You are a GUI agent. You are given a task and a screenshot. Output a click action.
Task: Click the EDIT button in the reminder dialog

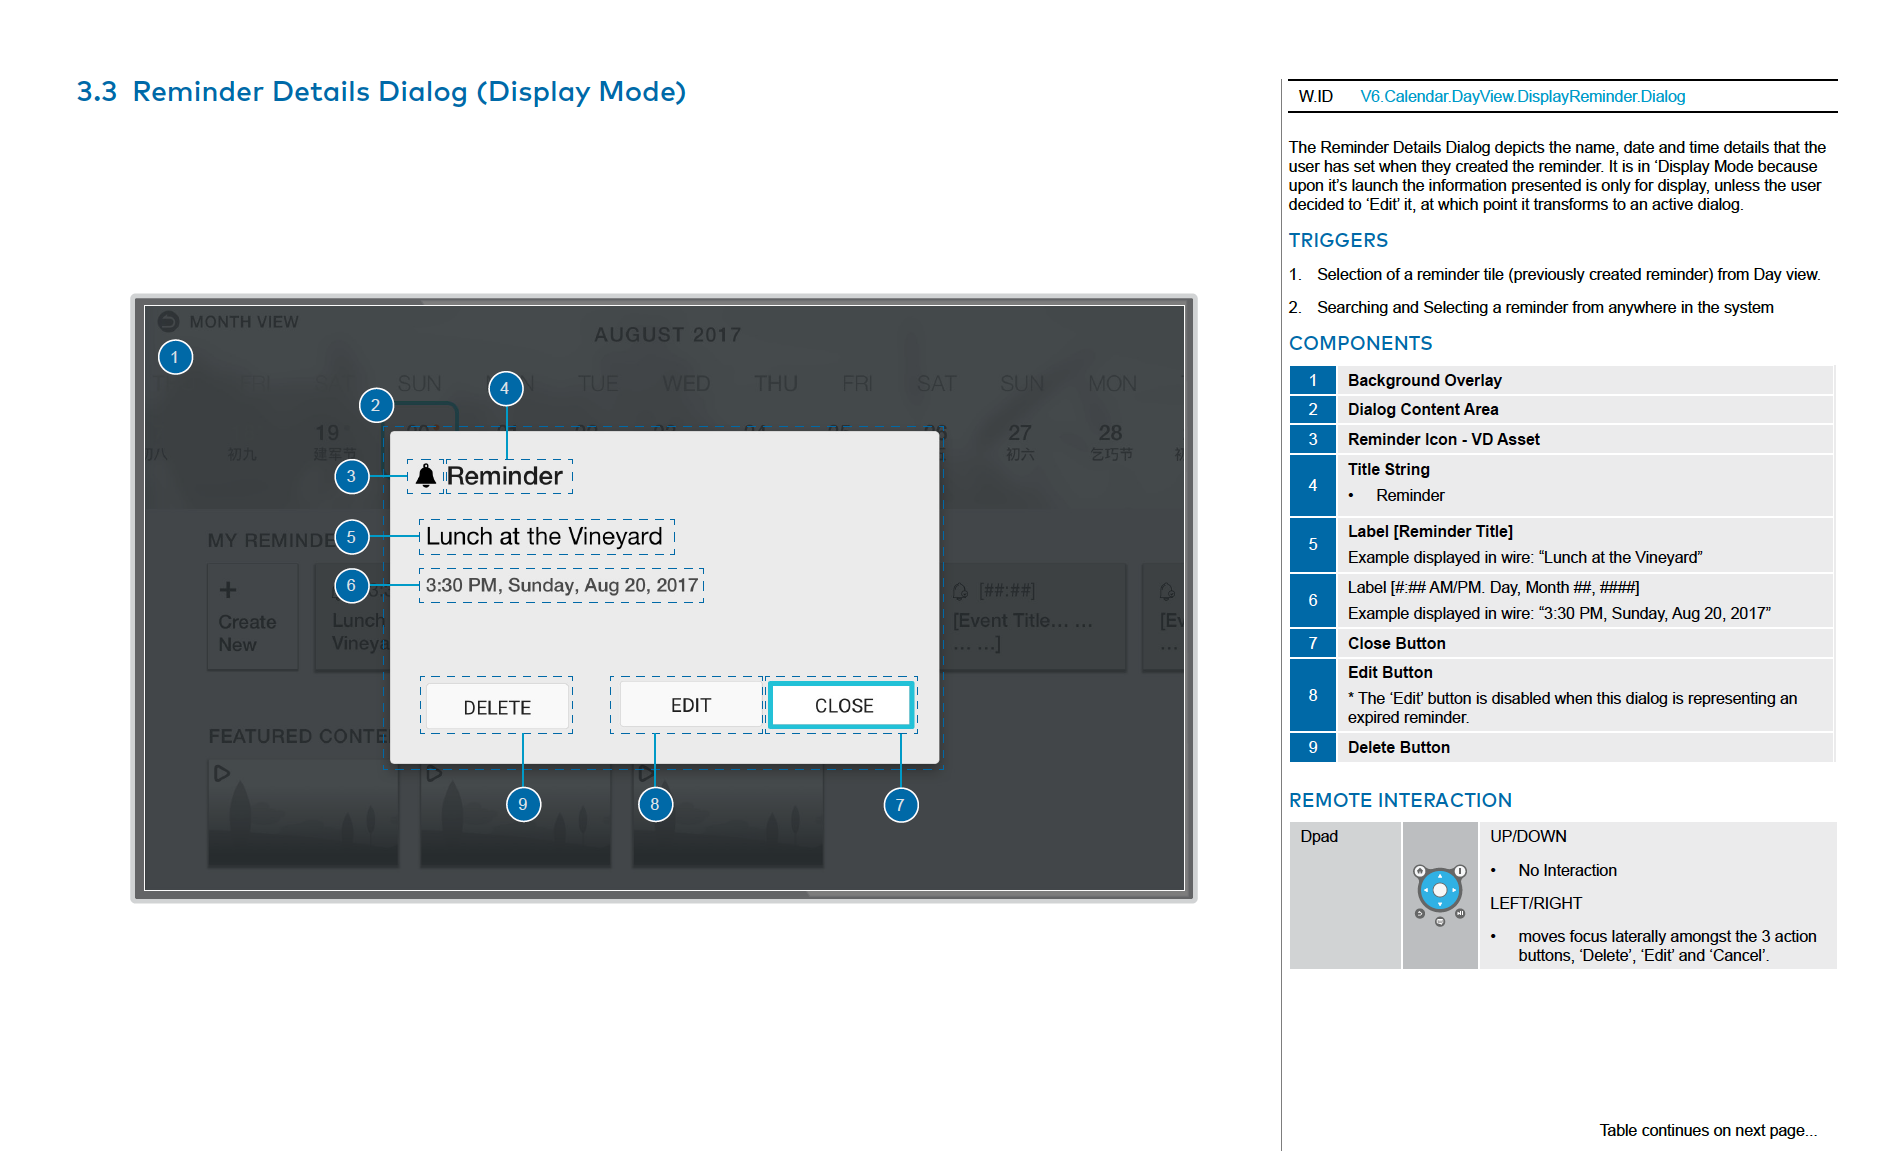tap(690, 705)
